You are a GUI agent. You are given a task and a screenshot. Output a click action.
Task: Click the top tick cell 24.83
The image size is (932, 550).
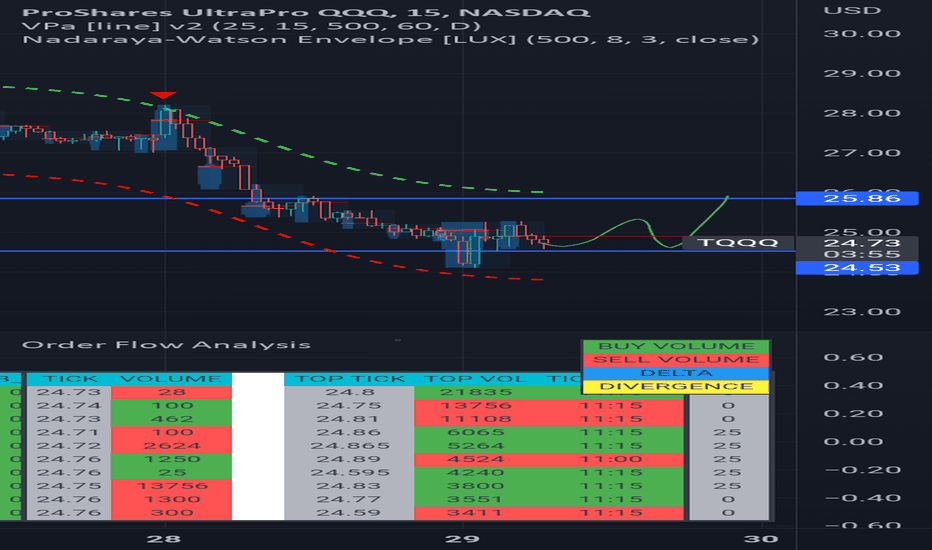[x=350, y=486]
